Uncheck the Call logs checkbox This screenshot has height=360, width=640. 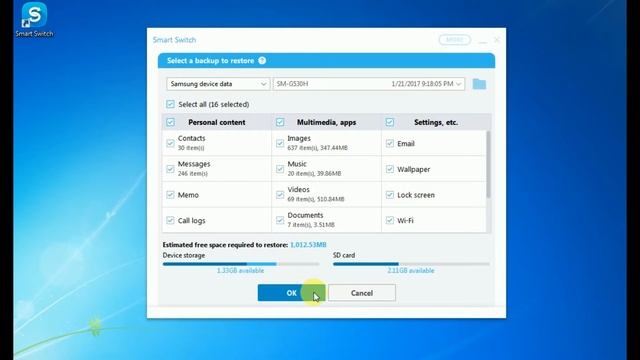[x=170, y=220]
